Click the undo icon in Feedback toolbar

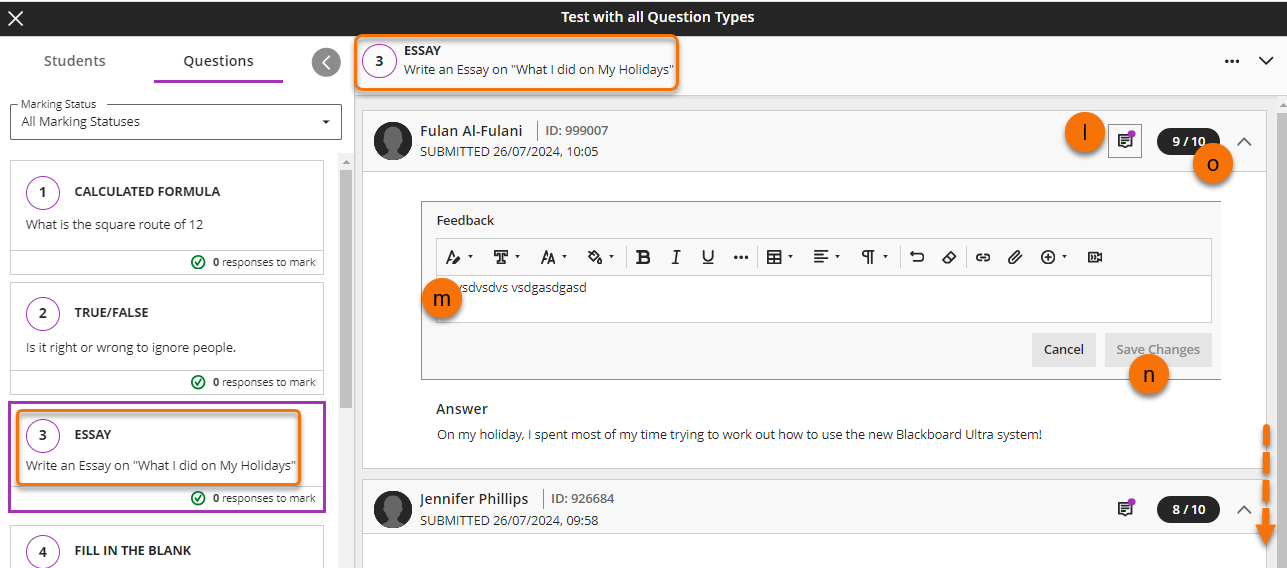(x=917, y=257)
